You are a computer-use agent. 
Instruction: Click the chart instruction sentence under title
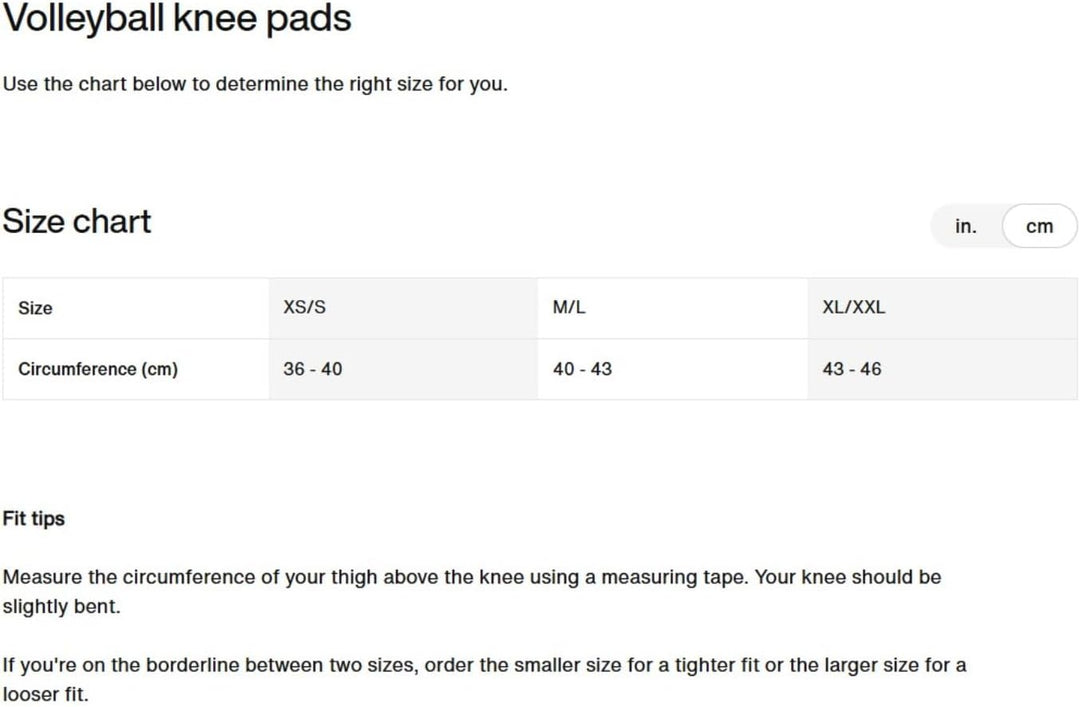coord(255,84)
